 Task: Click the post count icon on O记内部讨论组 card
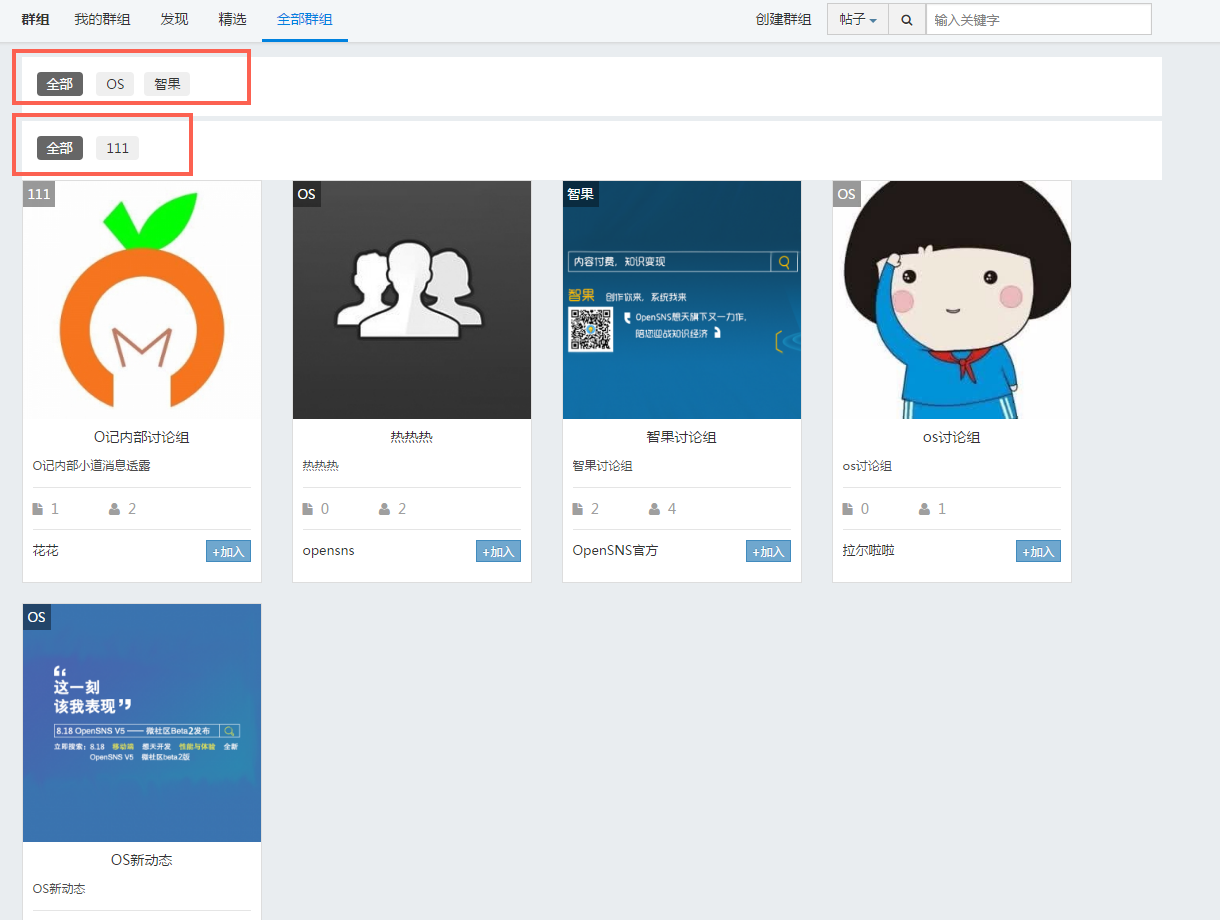[38, 509]
